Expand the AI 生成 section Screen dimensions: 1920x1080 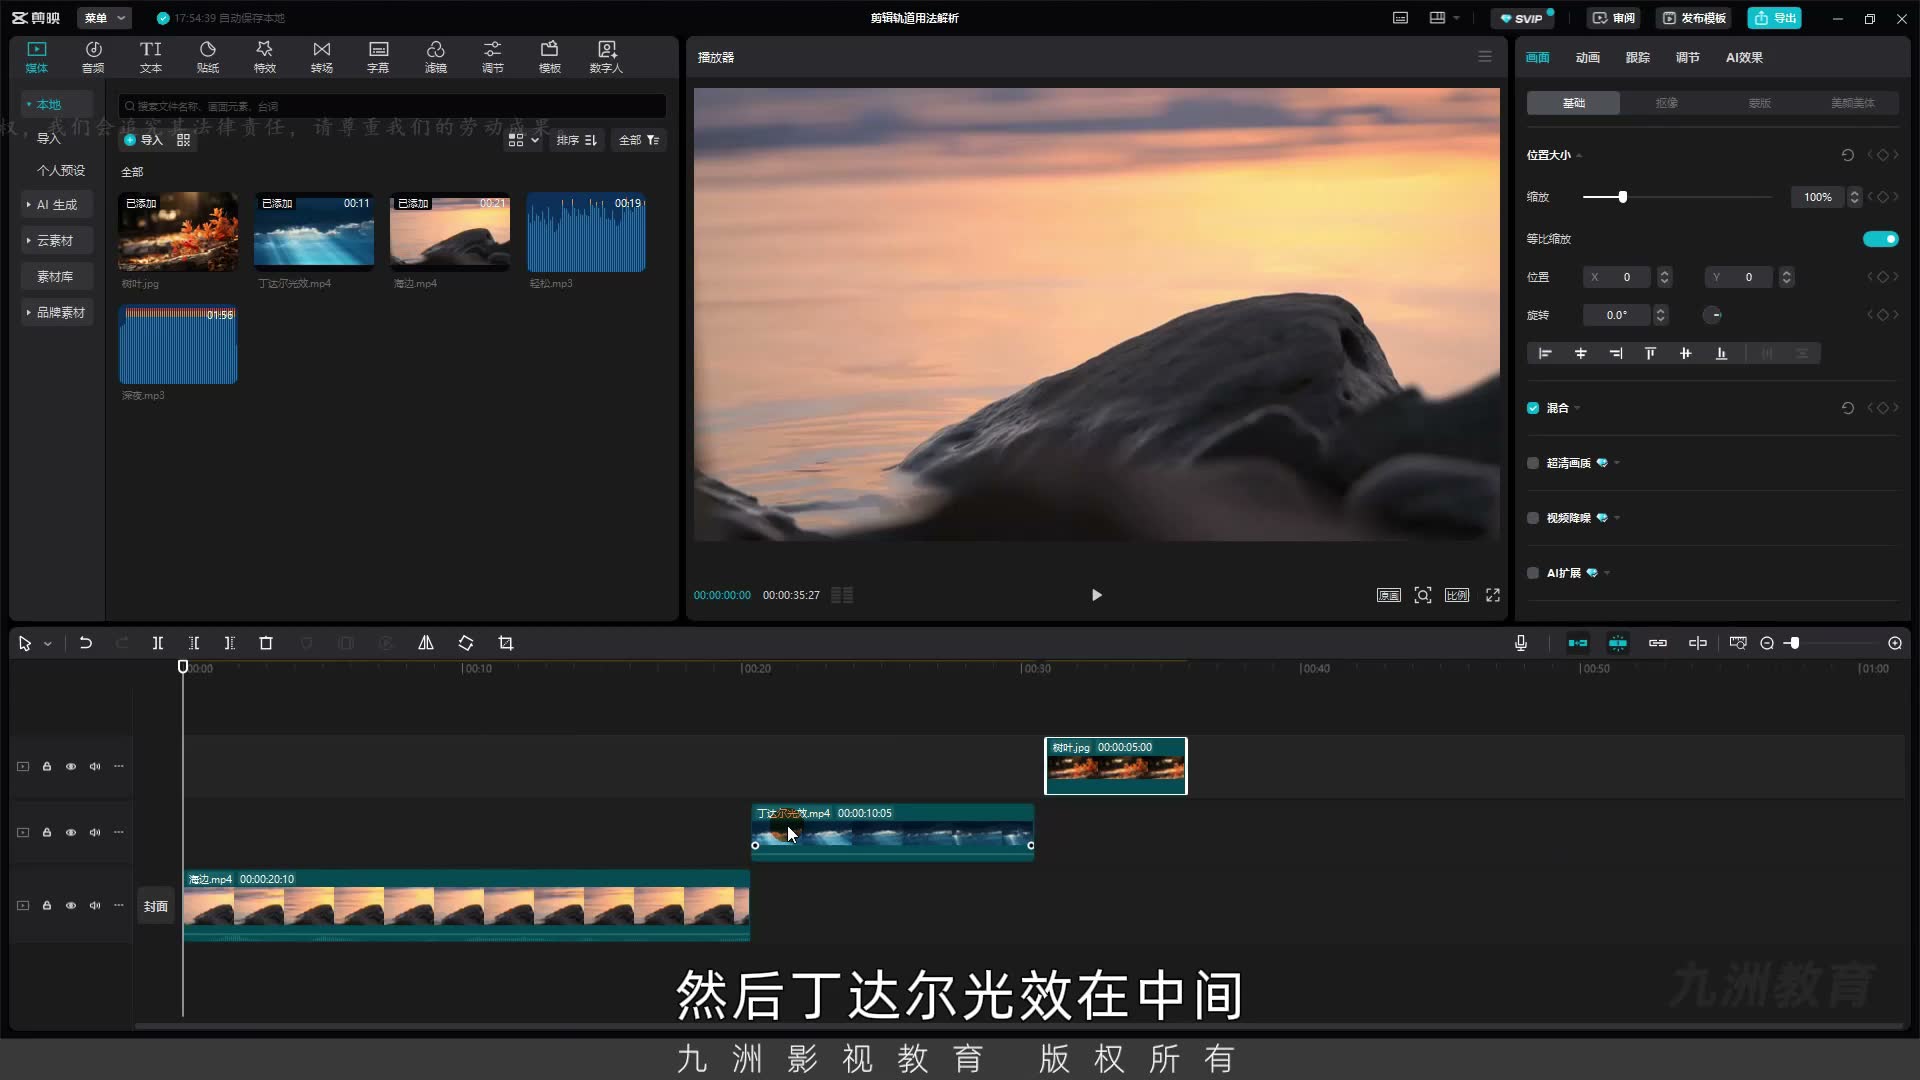tap(57, 205)
